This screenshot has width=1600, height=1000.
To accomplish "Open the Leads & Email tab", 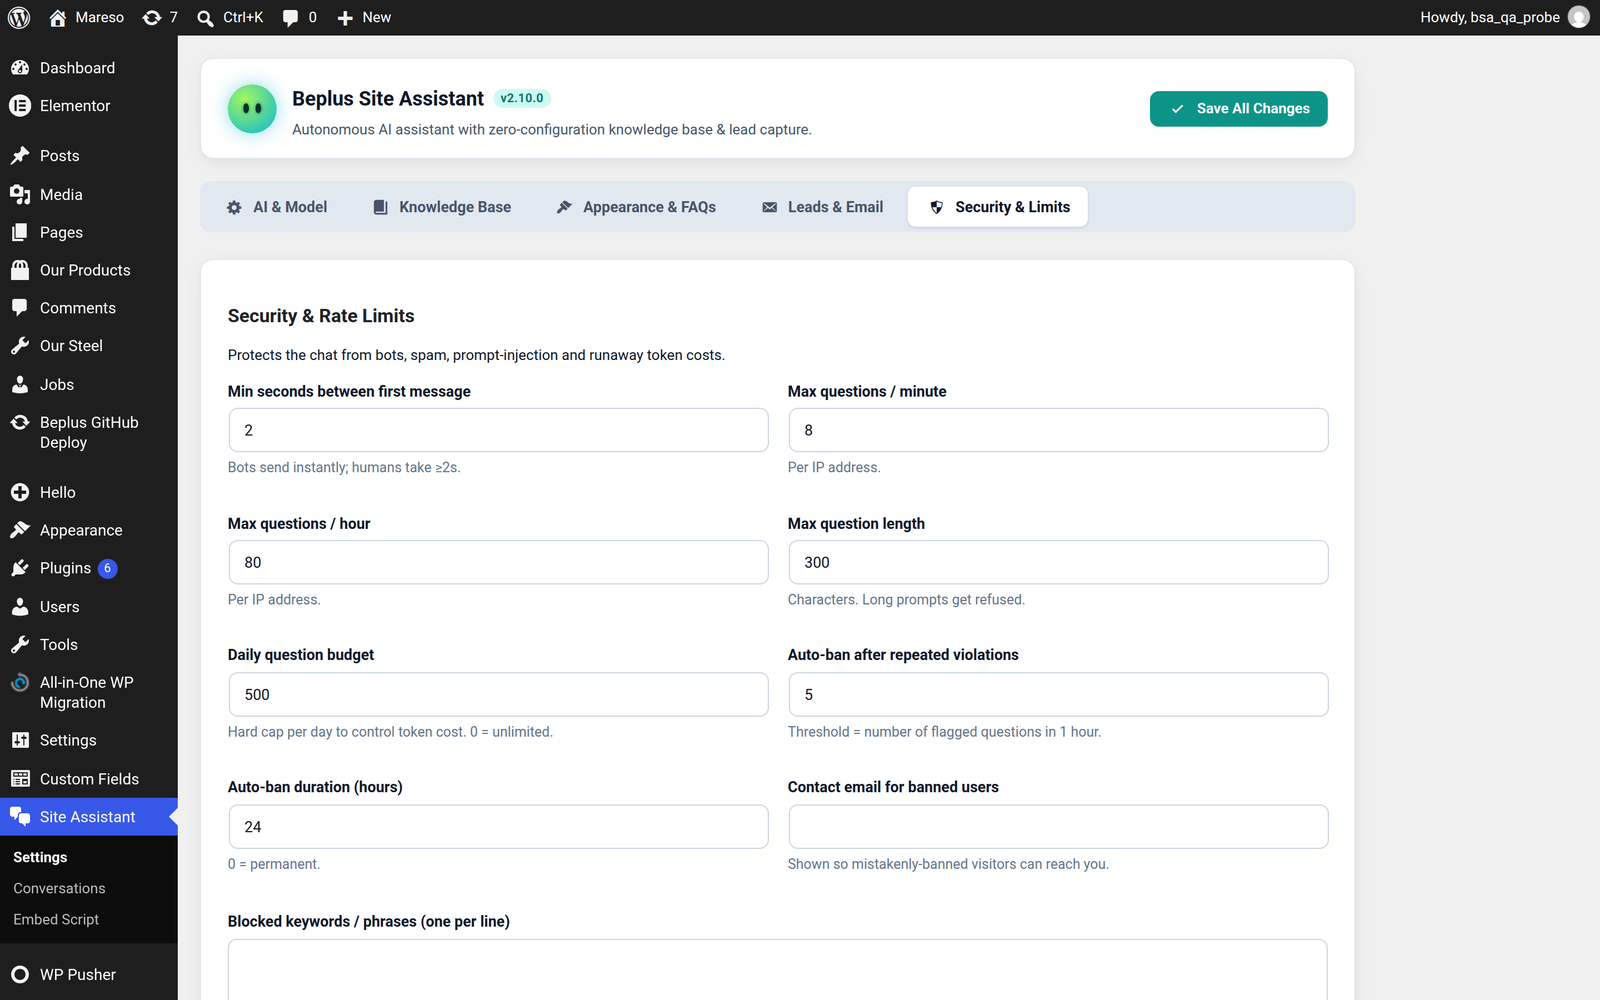I will point(822,207).
